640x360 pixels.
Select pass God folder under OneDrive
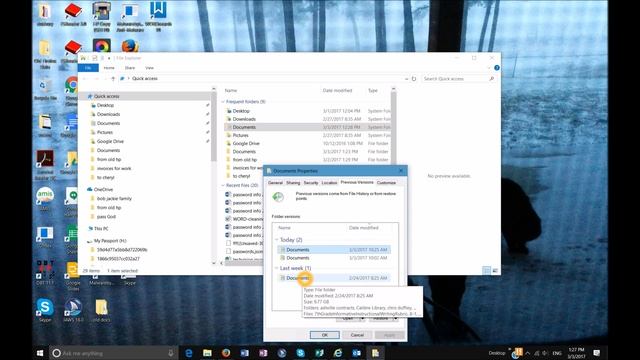[106, 216]
